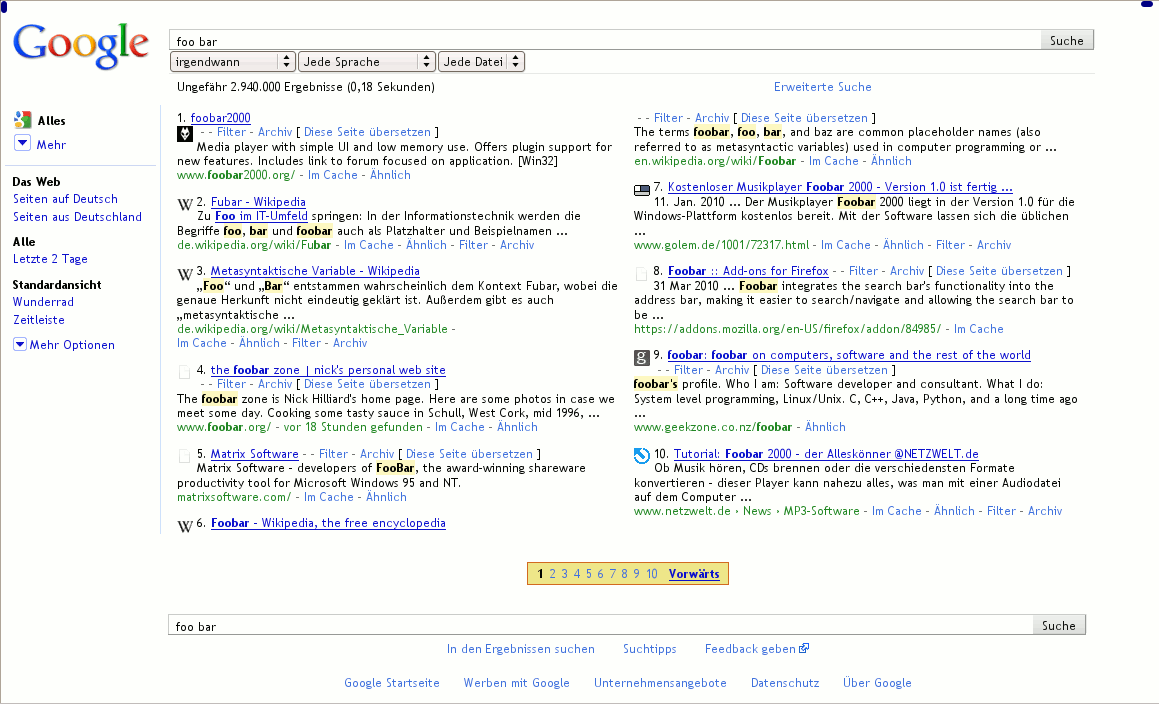Click in the top search field
The image size is (1159, 704).
click(605, 41)
